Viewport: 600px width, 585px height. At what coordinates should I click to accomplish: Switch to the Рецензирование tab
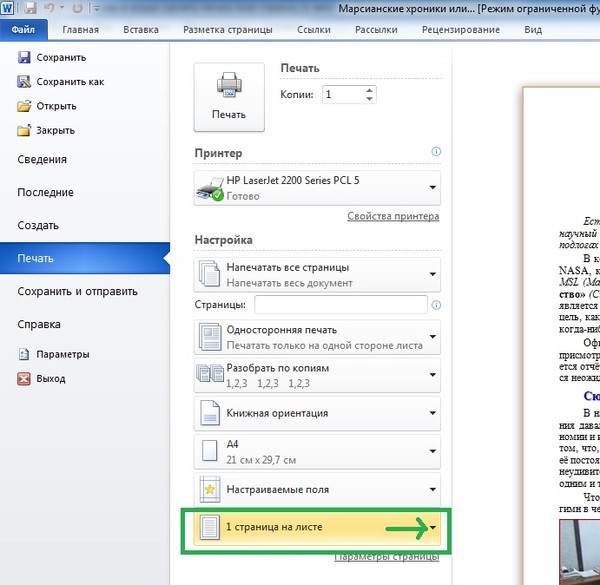click(461, 29)
